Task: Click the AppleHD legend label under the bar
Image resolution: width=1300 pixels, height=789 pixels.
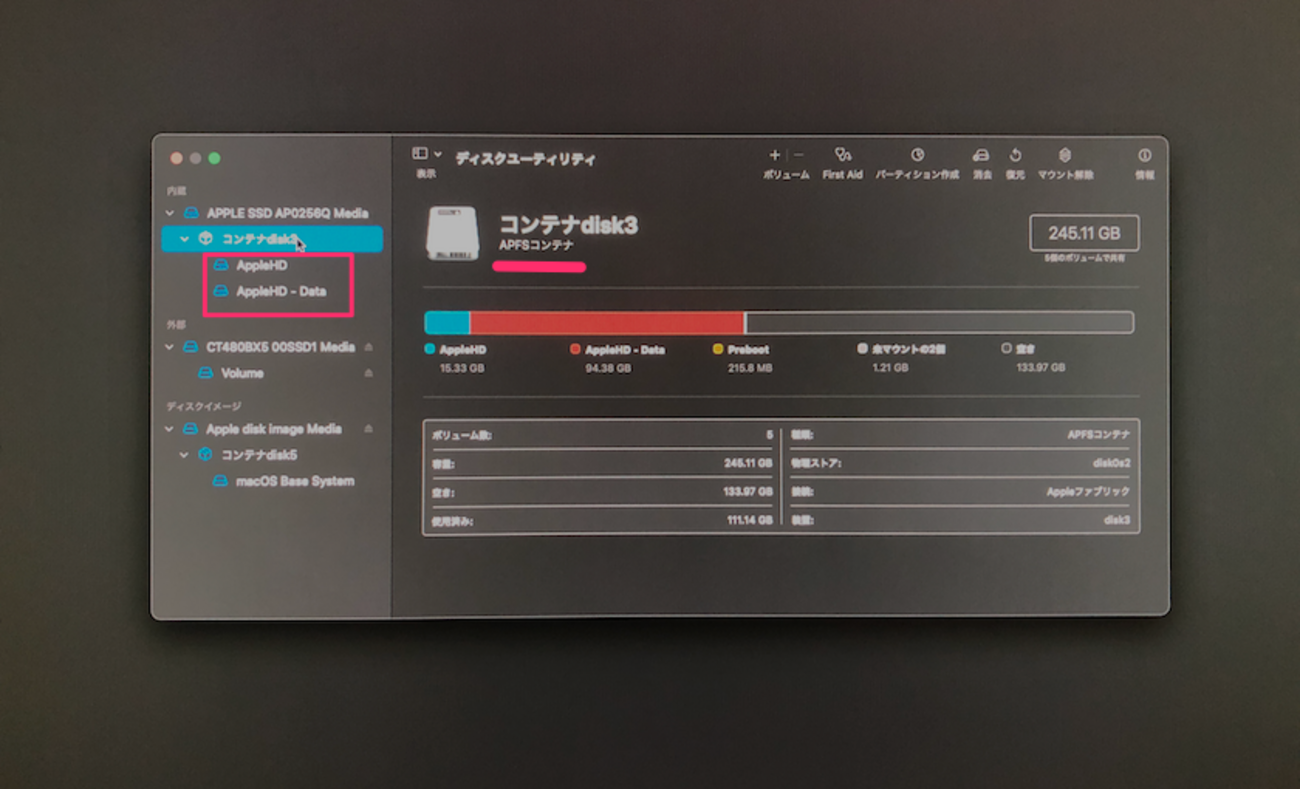Action: pyautogui.click(x=462, y=350)
